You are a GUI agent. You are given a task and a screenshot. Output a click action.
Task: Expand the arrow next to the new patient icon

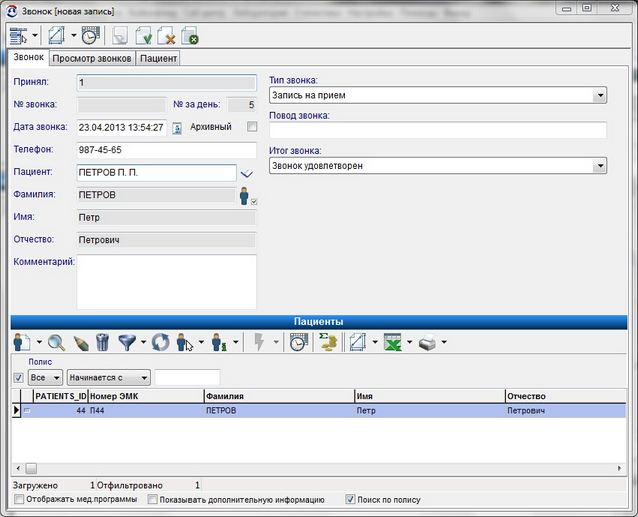39,342
